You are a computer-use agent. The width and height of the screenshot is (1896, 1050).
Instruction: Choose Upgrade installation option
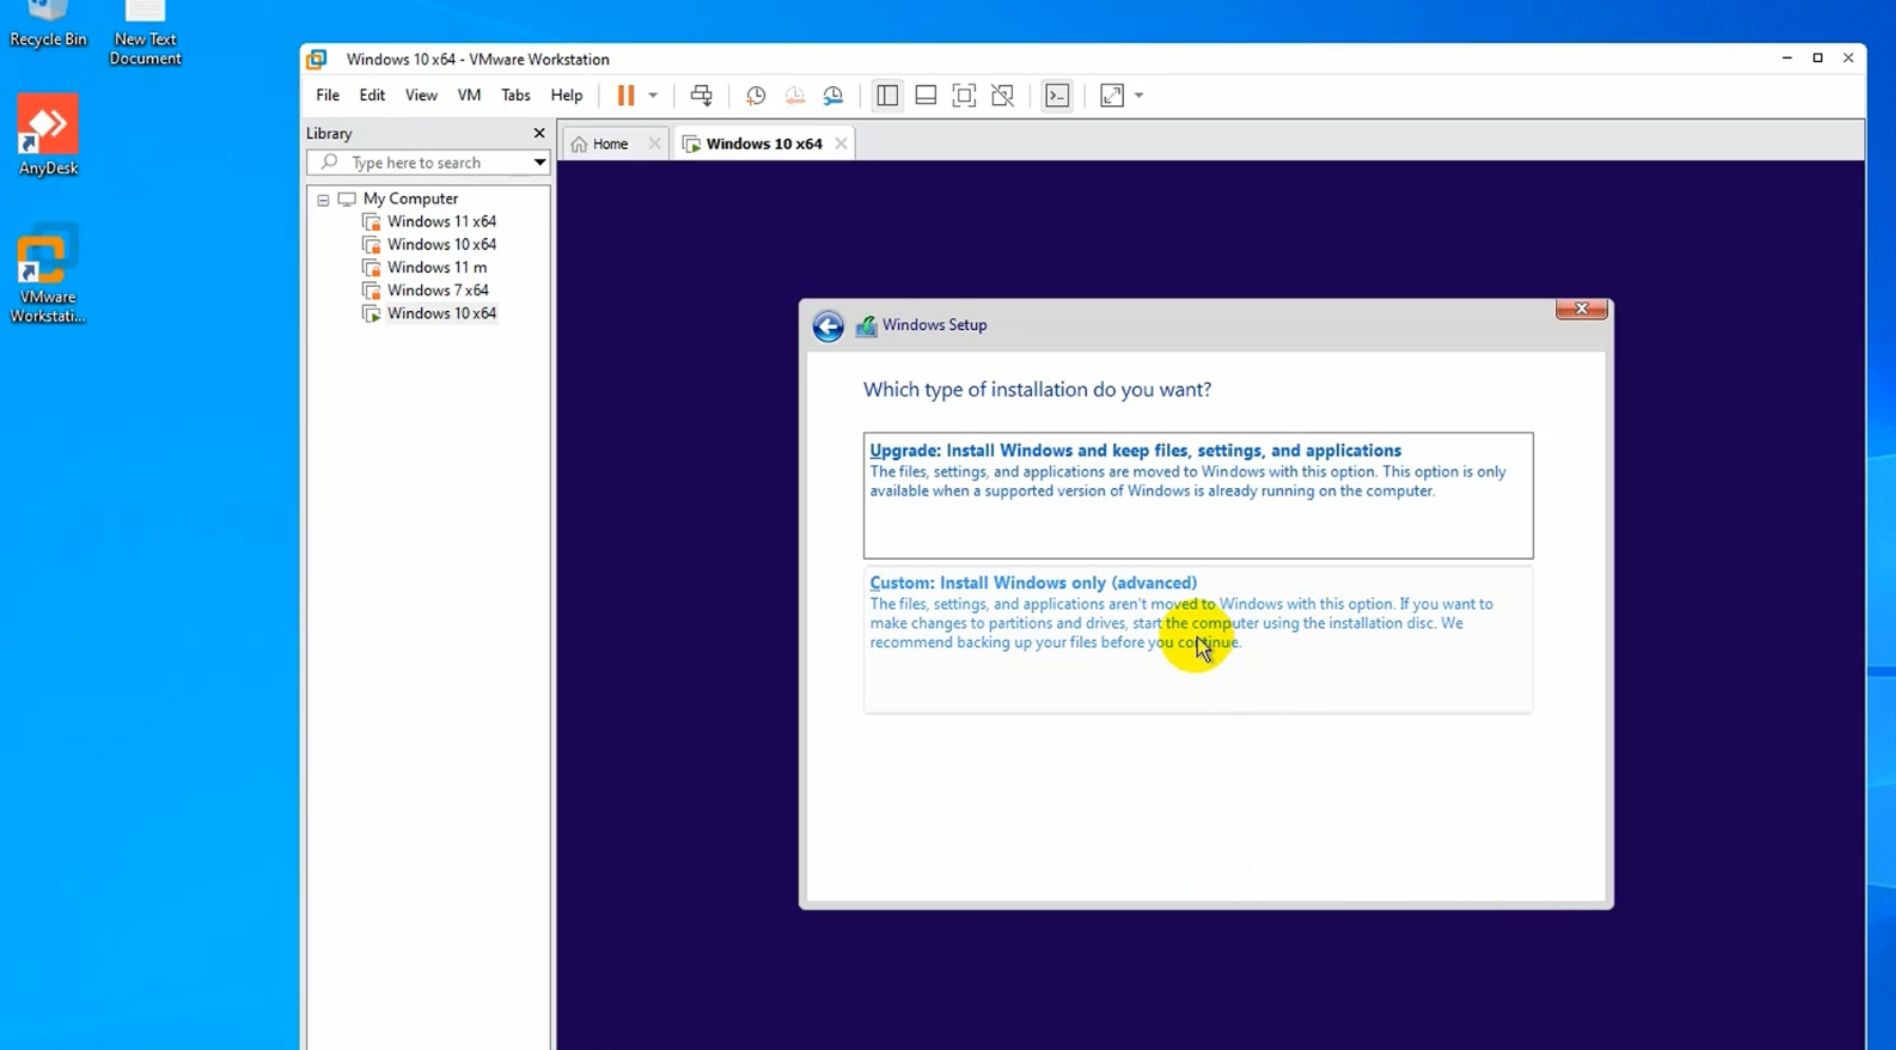(x=1198, y=495)
